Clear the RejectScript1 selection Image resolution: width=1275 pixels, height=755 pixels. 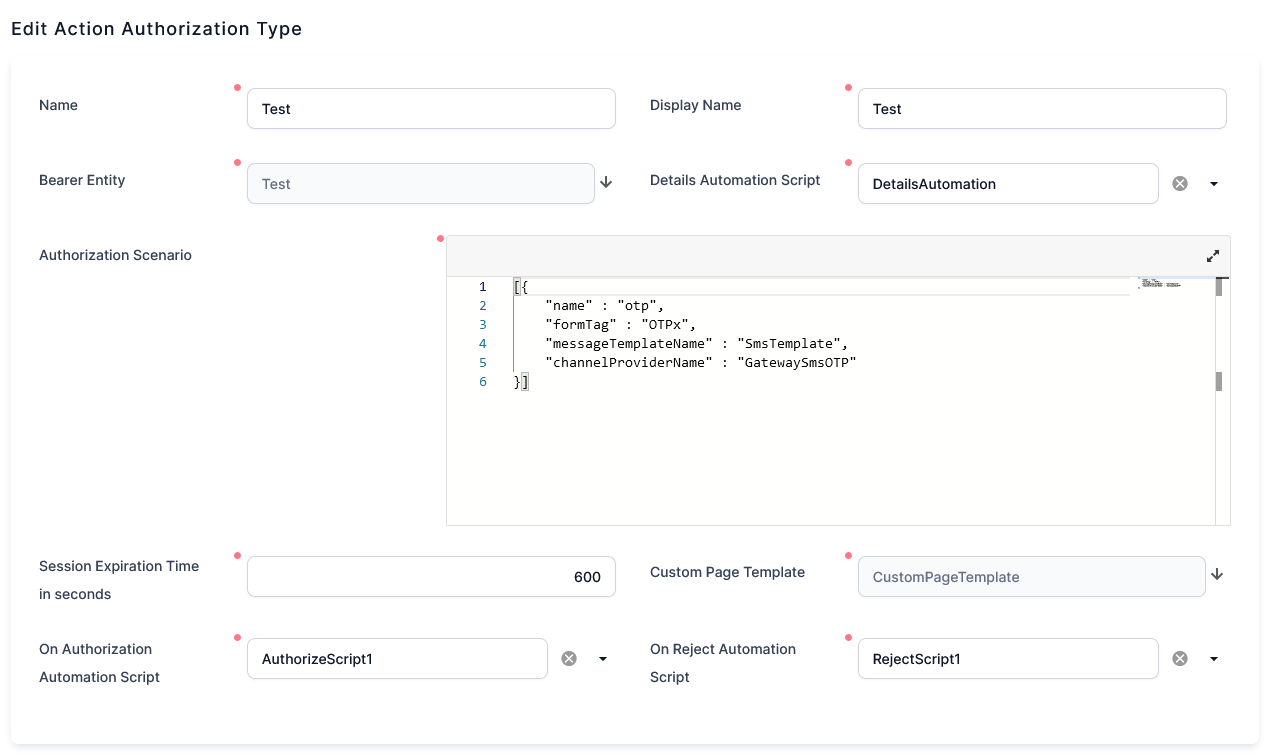click(1180, 659)
